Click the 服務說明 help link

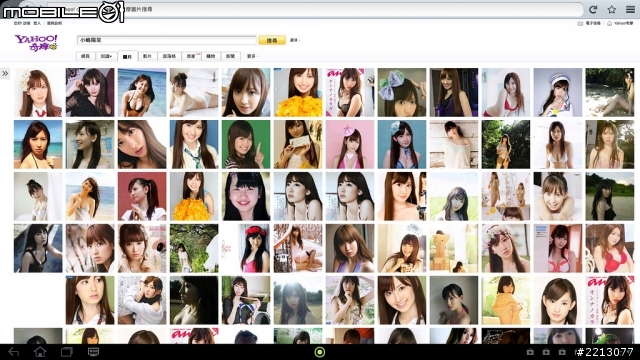(54, 23)
